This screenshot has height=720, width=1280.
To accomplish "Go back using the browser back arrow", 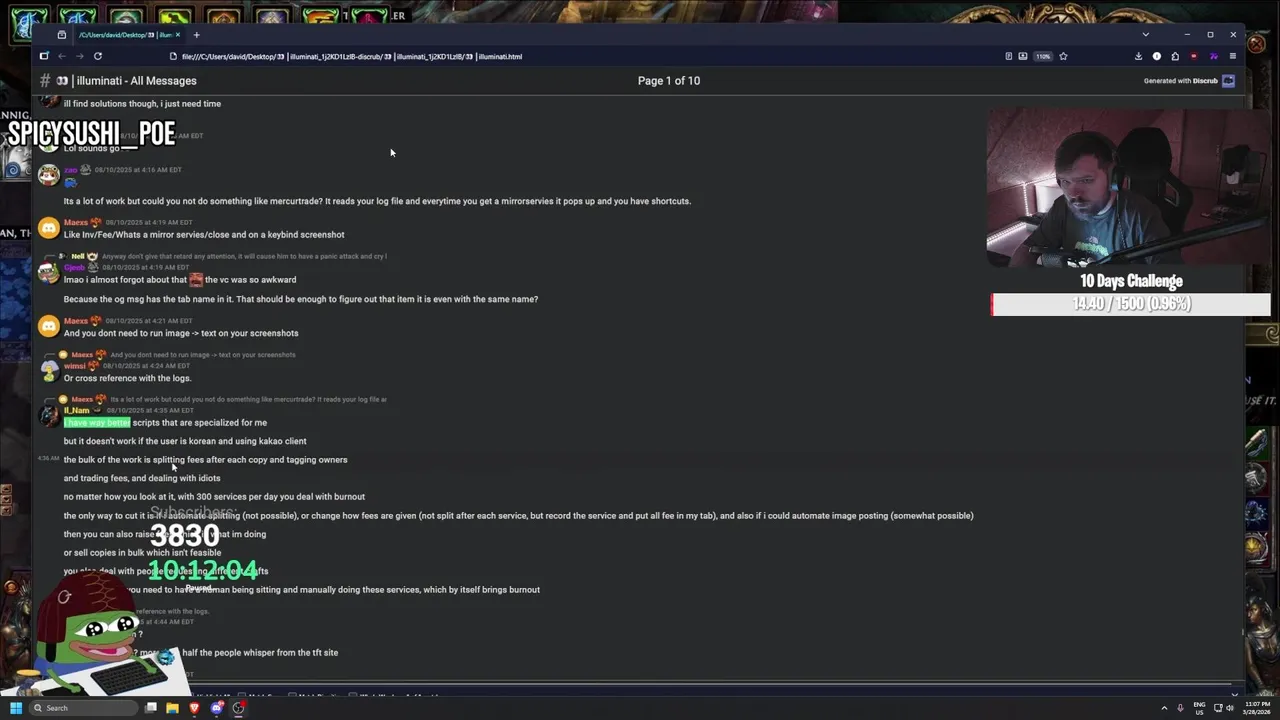I will pos(62,56).
